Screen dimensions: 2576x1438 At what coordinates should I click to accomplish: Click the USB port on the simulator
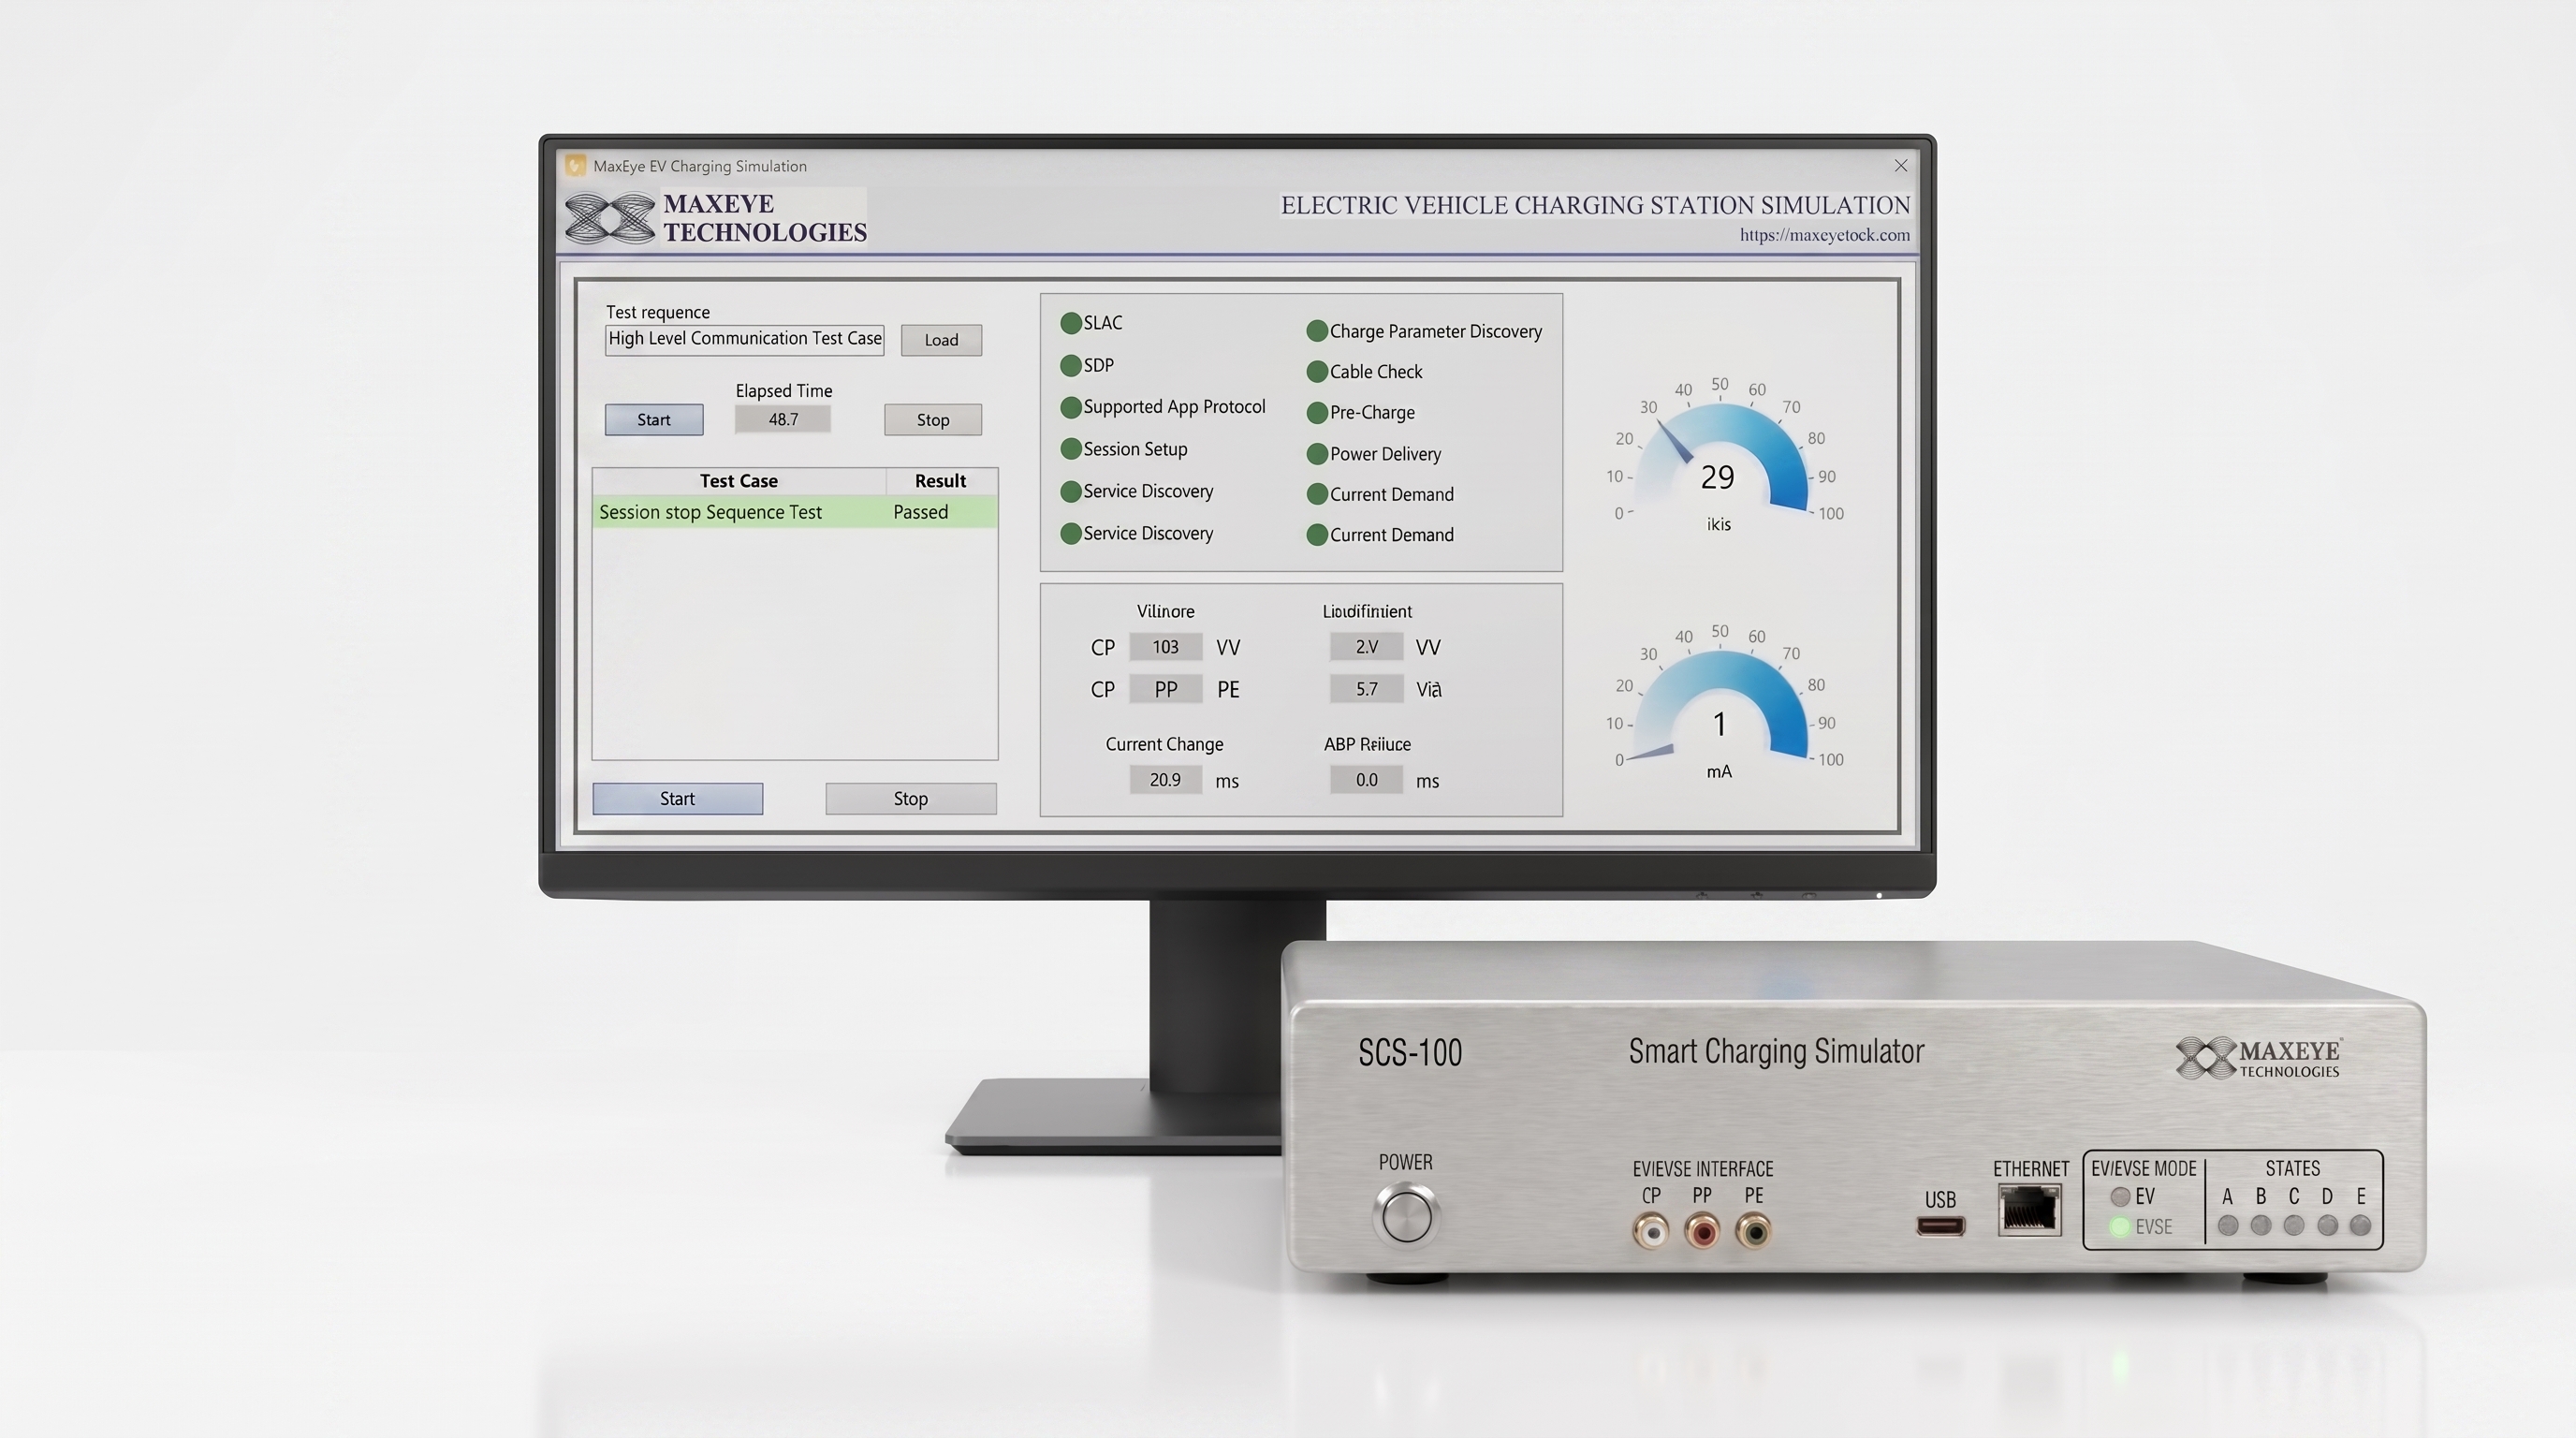(1941, 1226)
